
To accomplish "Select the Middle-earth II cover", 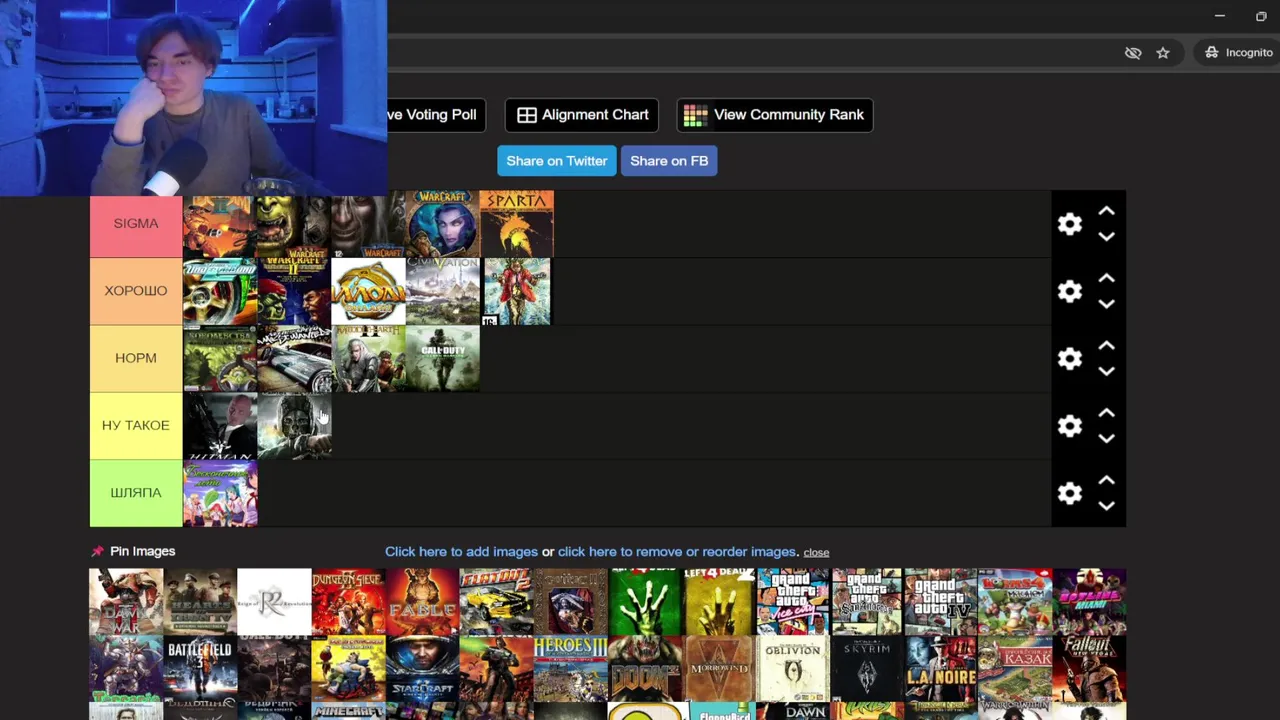I will pyautogui.click(x=368, y=358).
